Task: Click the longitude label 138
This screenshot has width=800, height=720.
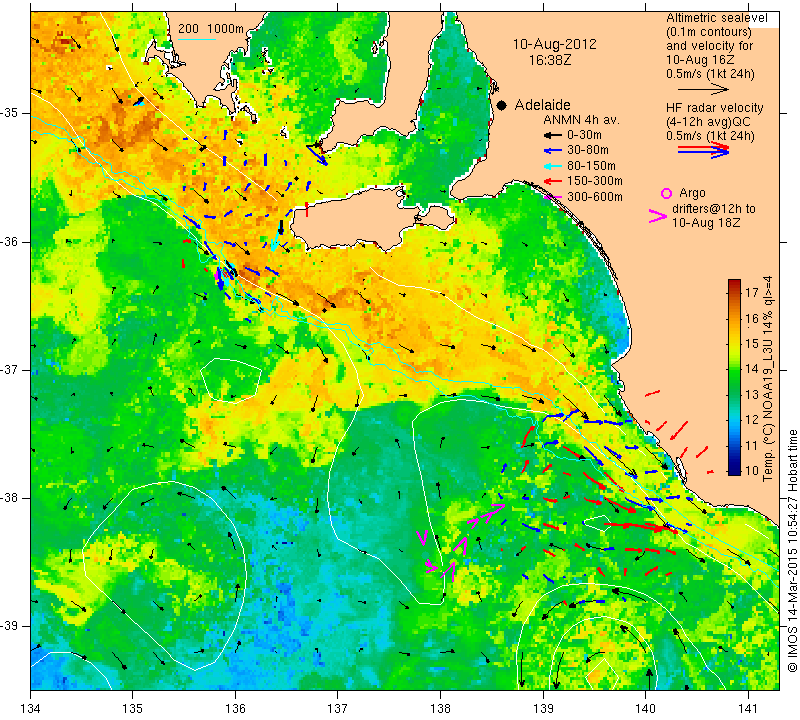Action: click(440, 709)
